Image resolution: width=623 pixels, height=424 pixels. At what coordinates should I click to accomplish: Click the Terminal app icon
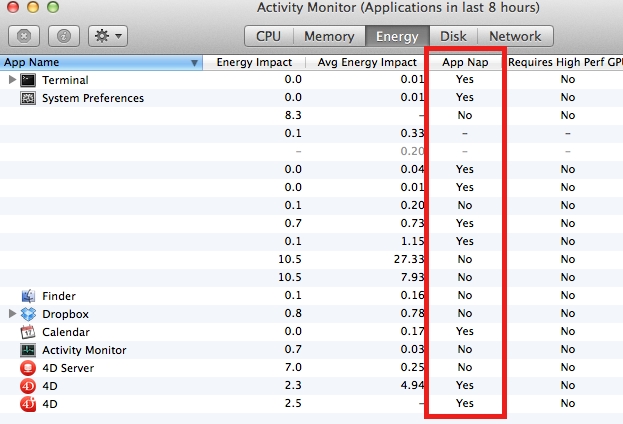(28, 80)
